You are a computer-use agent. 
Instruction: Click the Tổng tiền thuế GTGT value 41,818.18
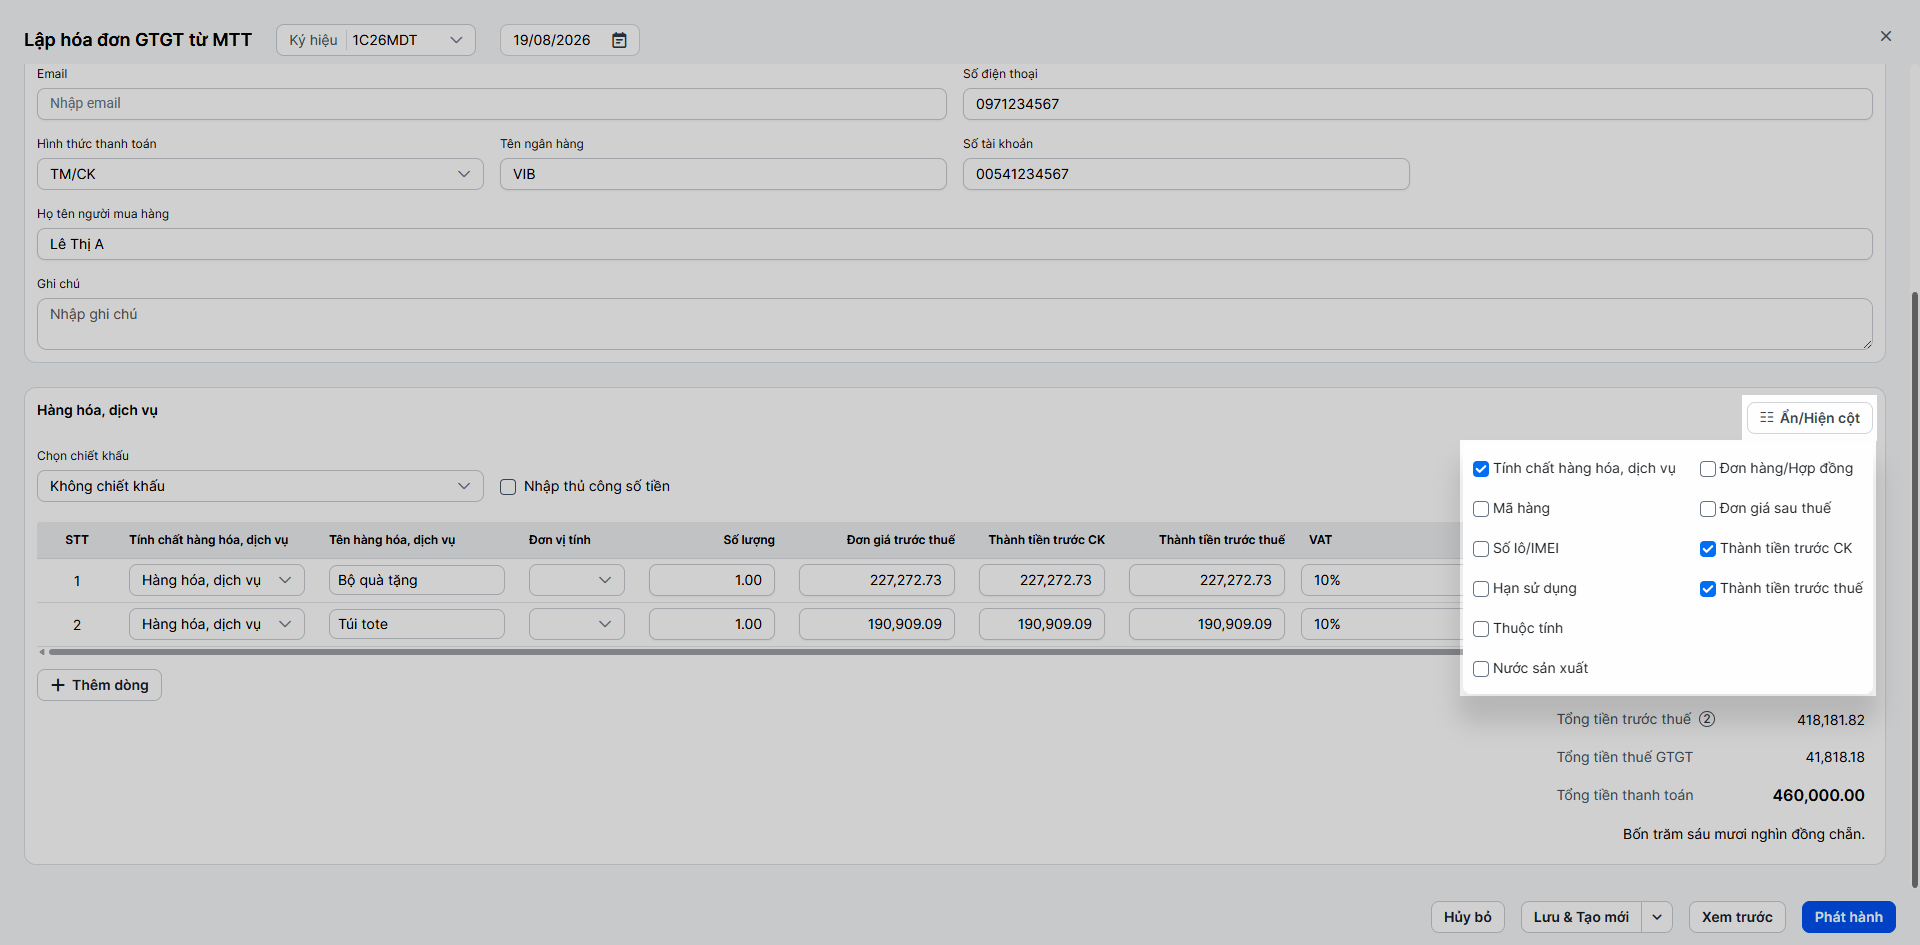point(1835,758)
